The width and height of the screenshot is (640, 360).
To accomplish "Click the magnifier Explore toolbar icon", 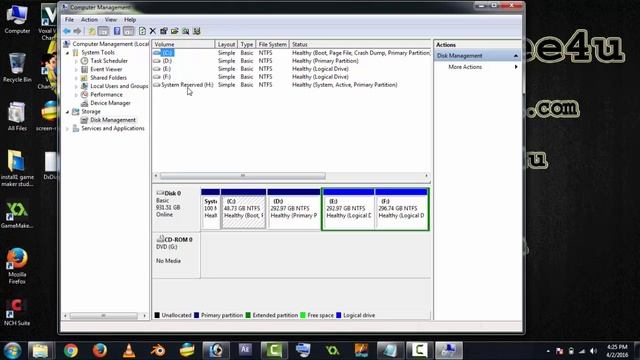I will coord(186,31).
